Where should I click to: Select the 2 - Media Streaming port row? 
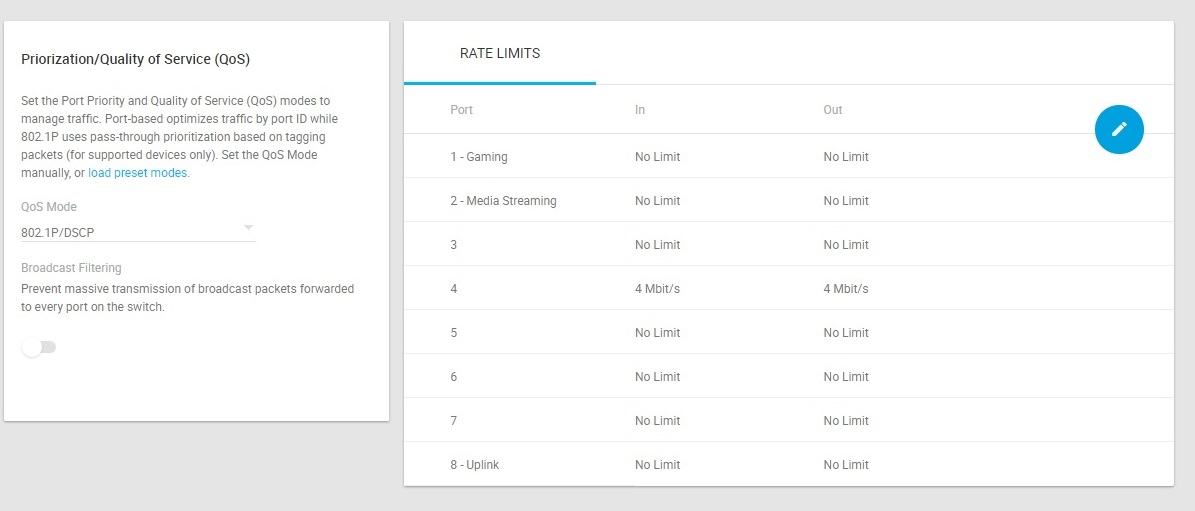(503, 201)
